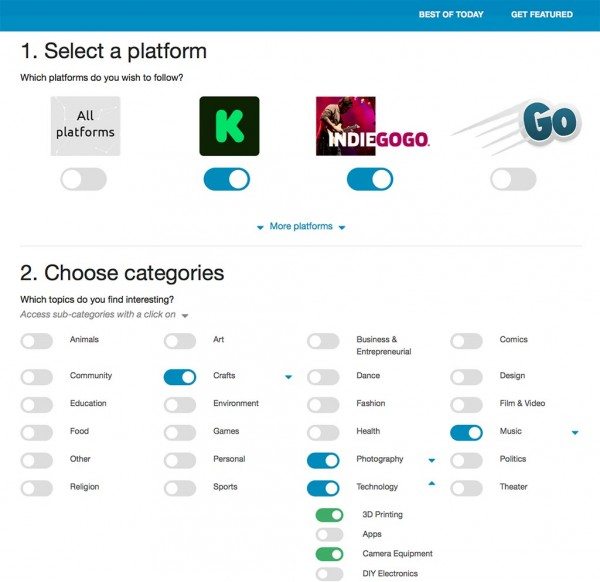This screenshot has height=582, width=600.
Task: Collapse Technology sub-categories arrow
Action: point(432,484)
